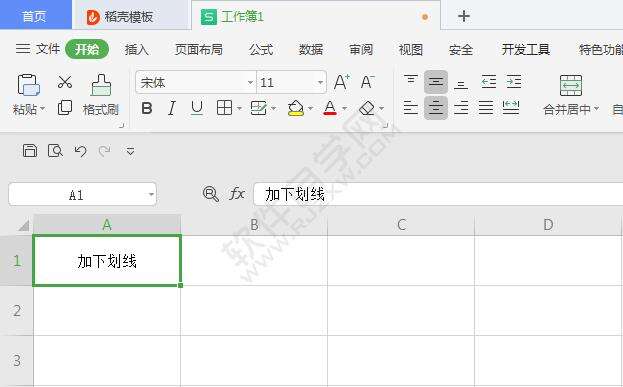The width and height of the screenshot is (623, 387).
Task: Increase indent icon
Action: (514, 81)
